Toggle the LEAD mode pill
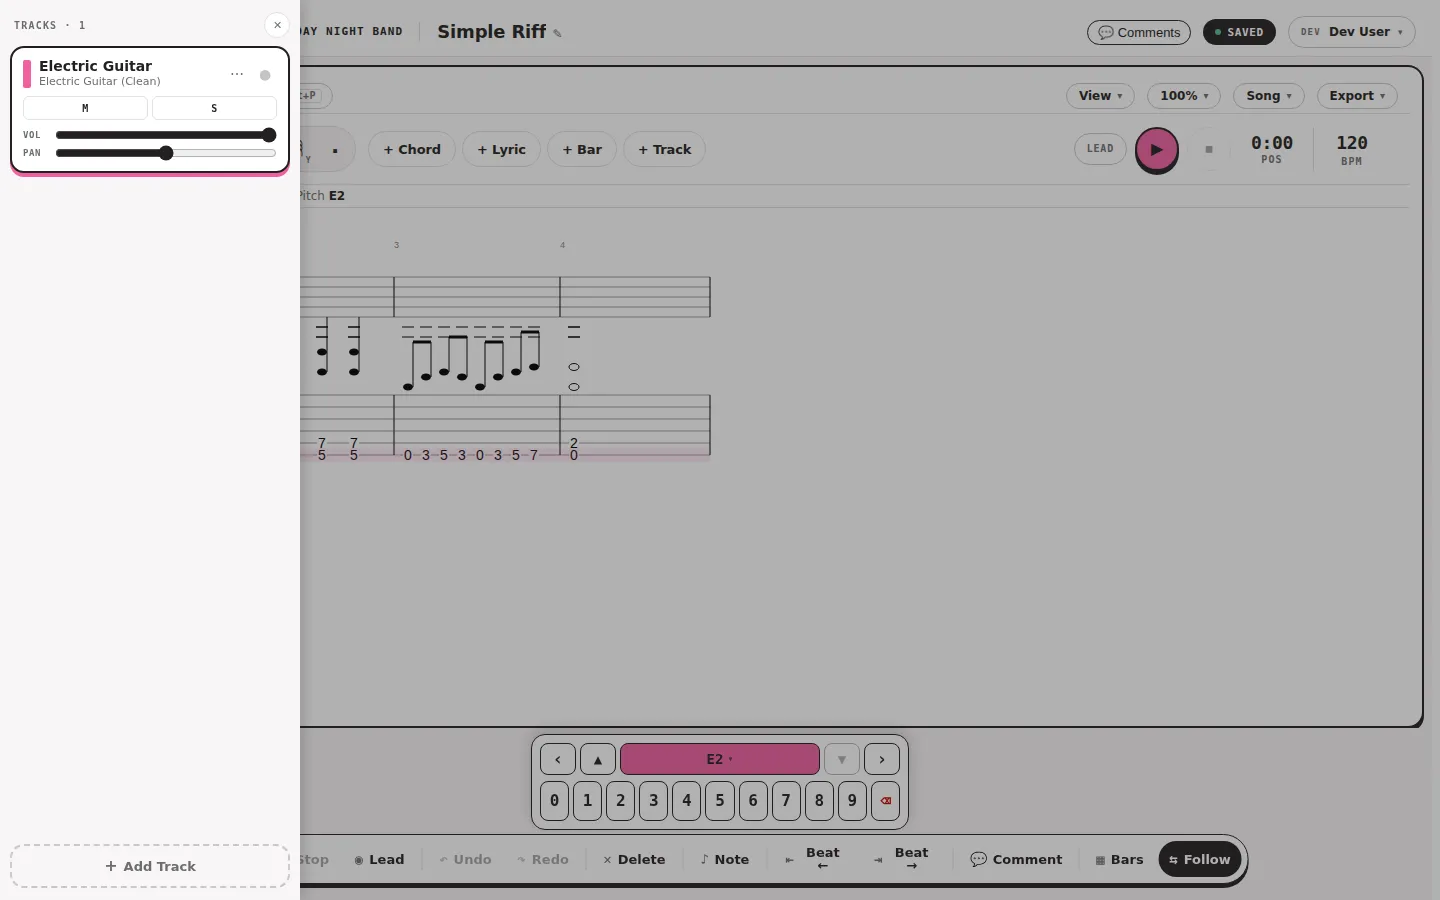The height and width of the screenshot is (900, 1440). point(1100,149)
